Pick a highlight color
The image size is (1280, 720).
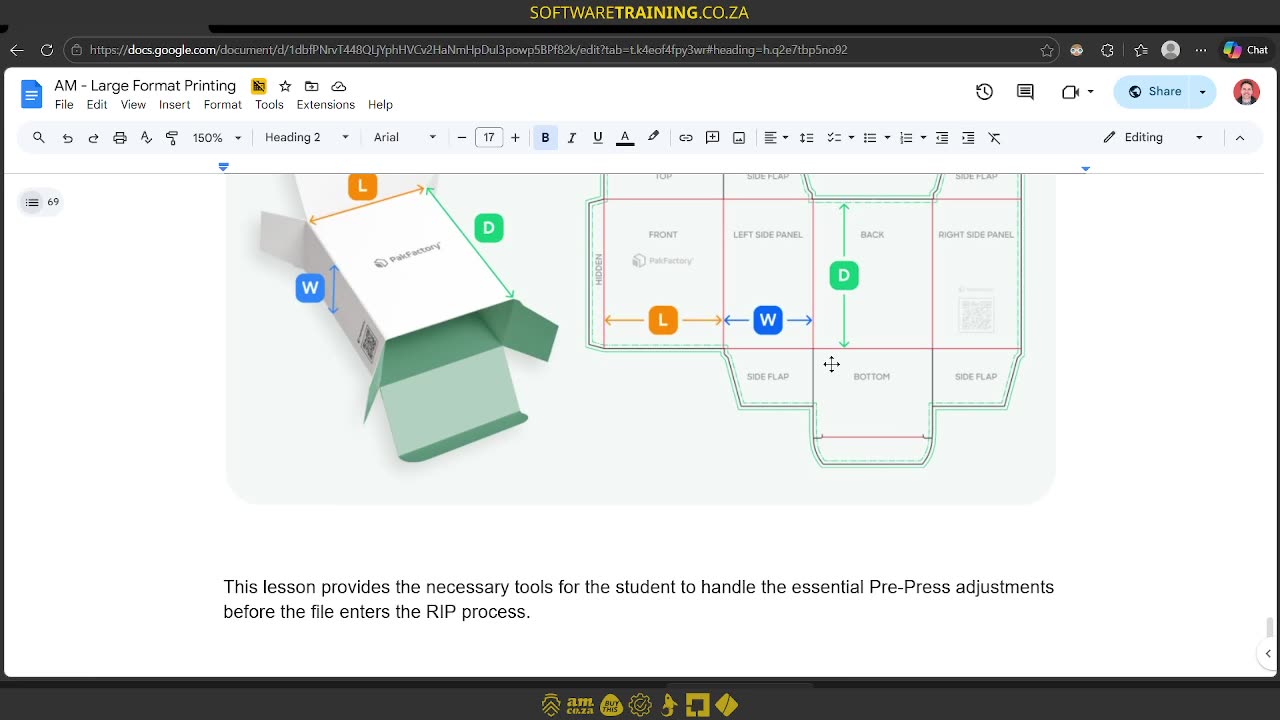click(653, 137)
